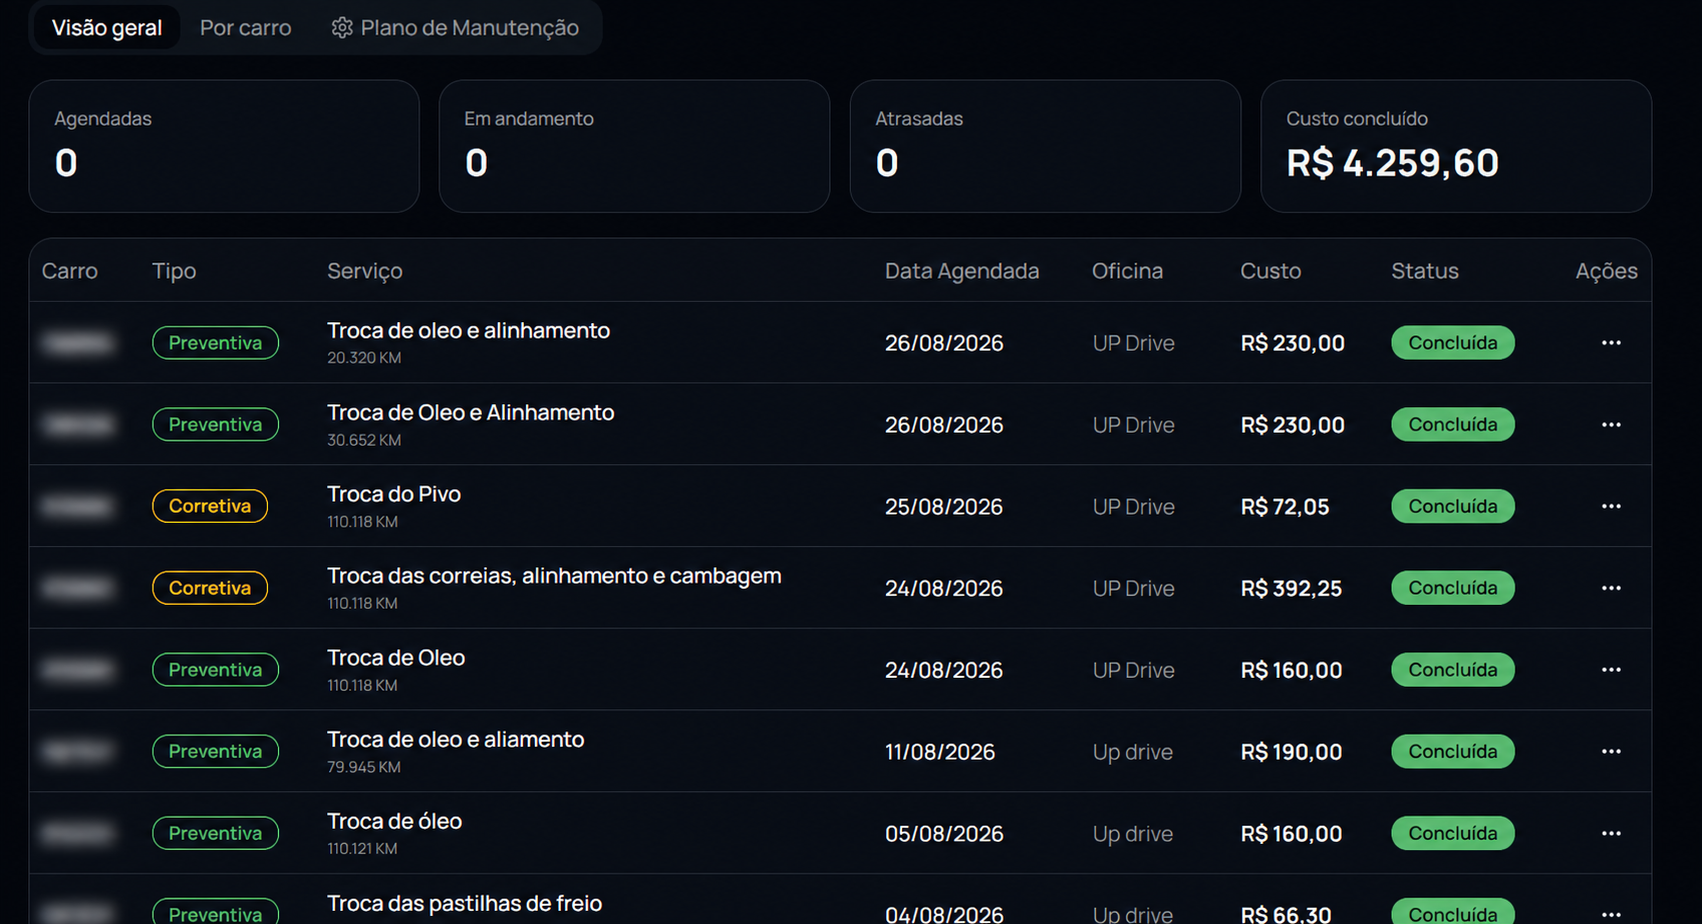This screenshot has height=924, width=1702.
Task: Click the Data Agendada column header
Action: [962, 271]
